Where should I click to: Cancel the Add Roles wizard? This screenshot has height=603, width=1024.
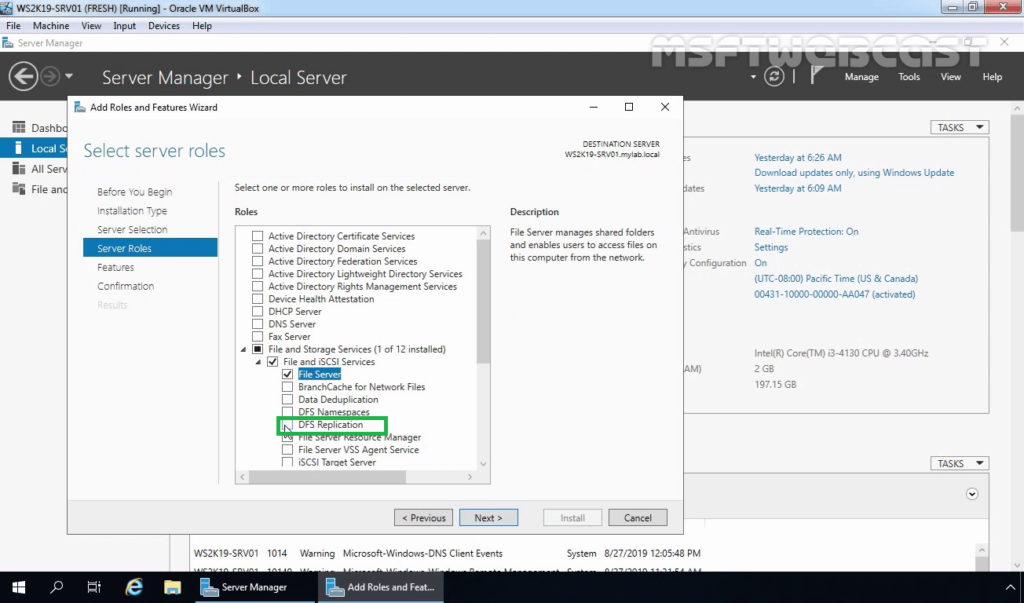(x=637, y=517)
